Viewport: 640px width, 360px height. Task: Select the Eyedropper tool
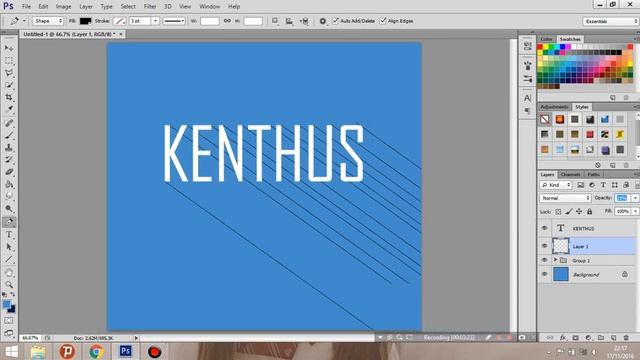(9, 109)
